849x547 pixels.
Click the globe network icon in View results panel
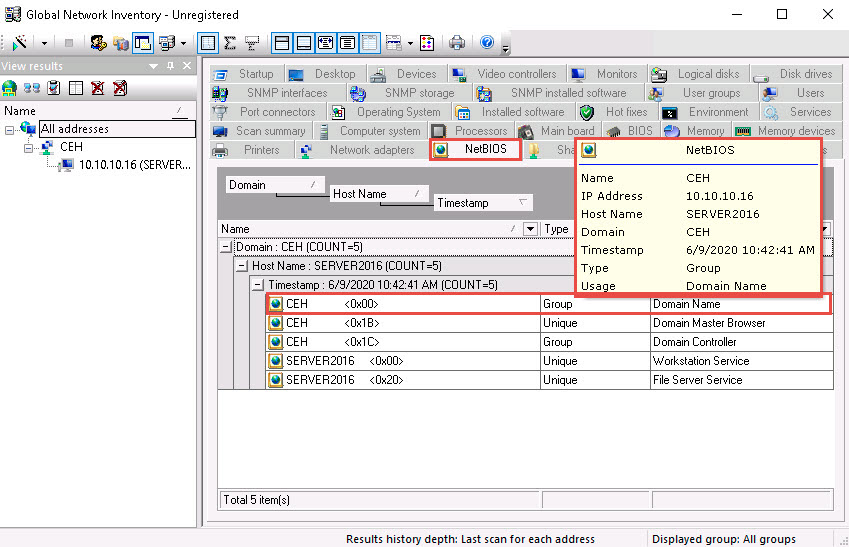10,88
